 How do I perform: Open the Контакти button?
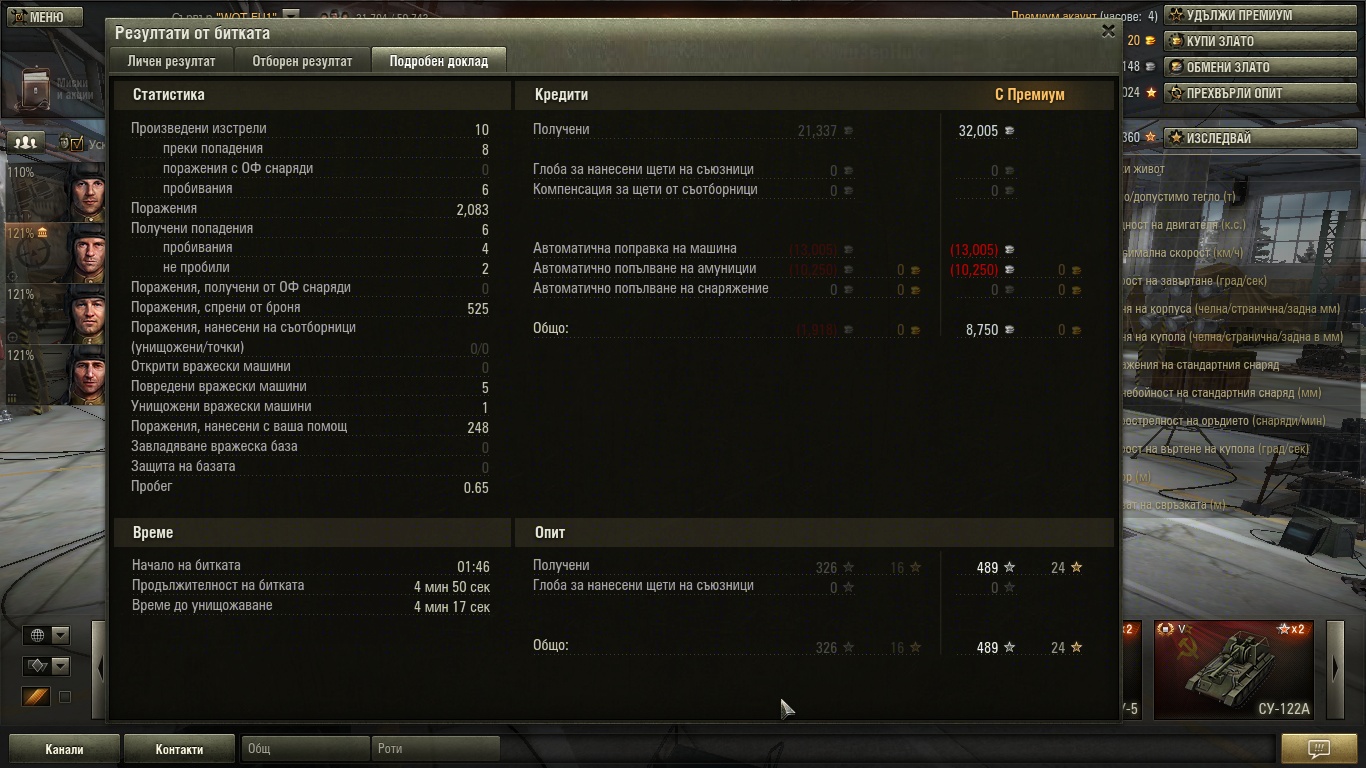point(179,749)
